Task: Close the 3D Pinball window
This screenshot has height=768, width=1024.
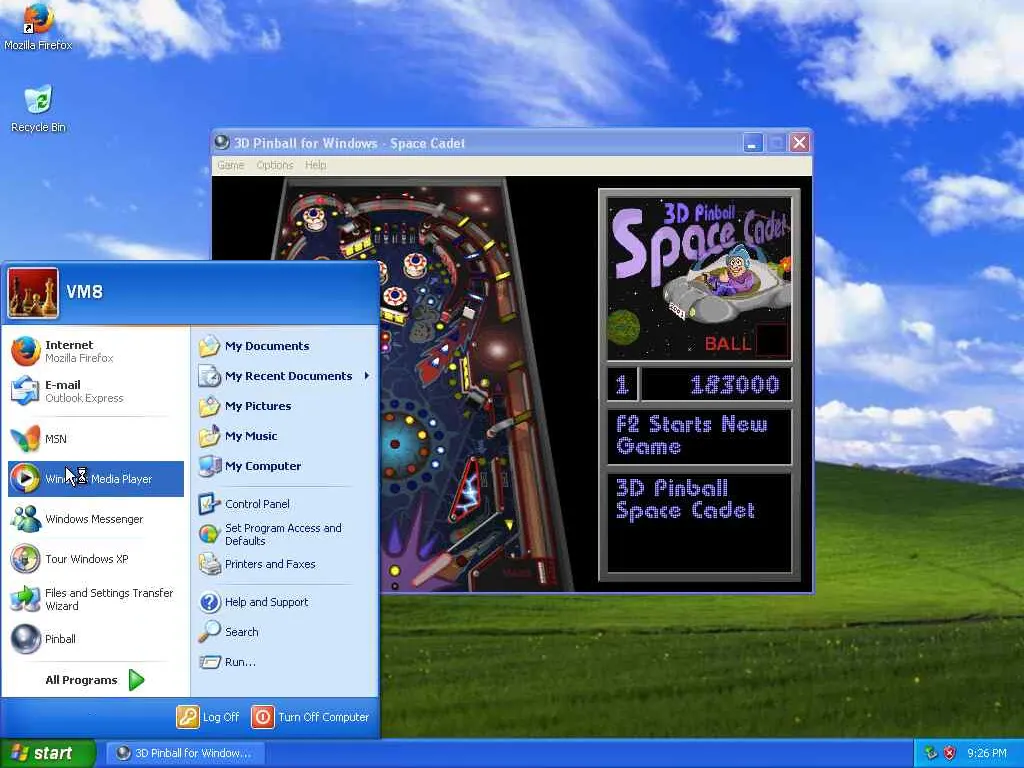Action: [799, 143]
